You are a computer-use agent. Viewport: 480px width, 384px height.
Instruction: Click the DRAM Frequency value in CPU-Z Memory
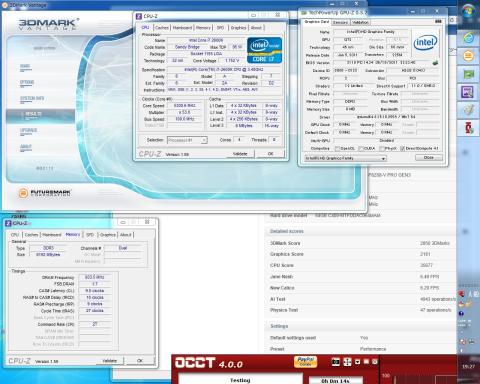click(x=95, y=277)
